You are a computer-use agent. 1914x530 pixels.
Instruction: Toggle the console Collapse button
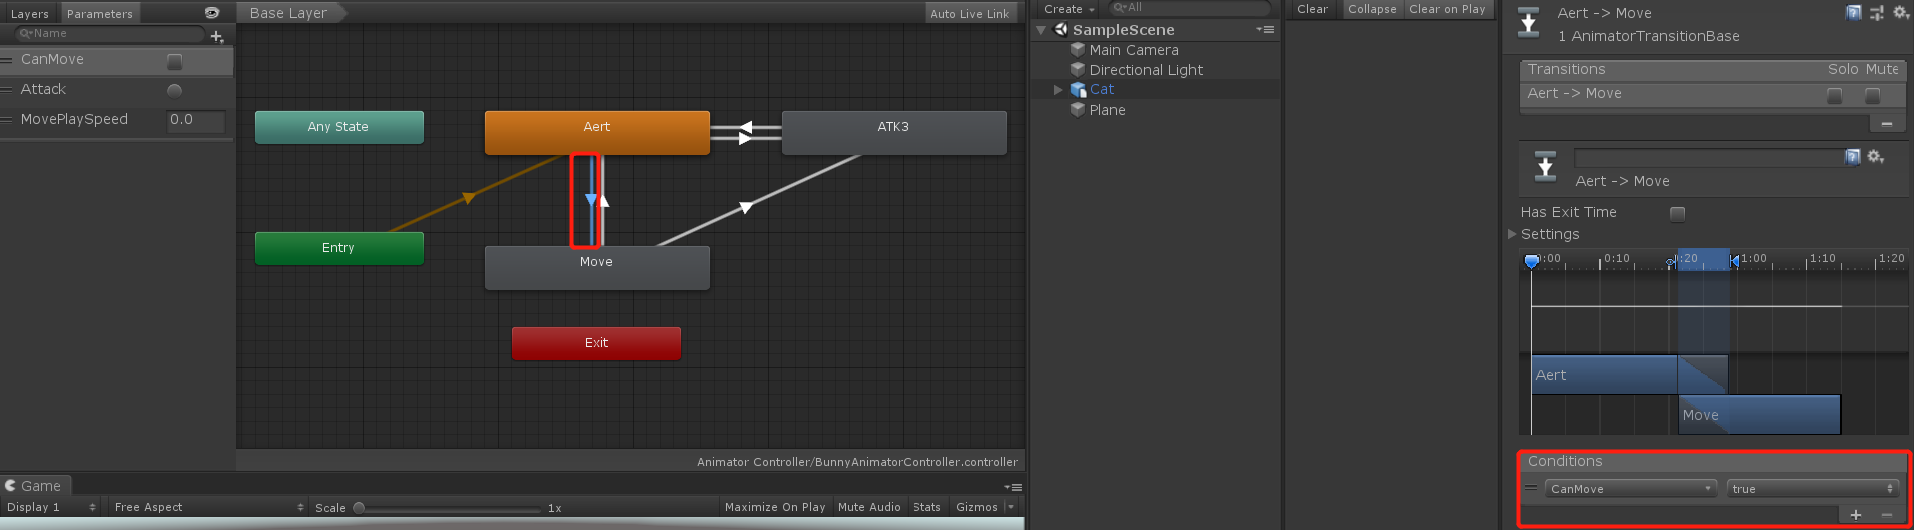pyautogui.click(x=1372, y=9)
